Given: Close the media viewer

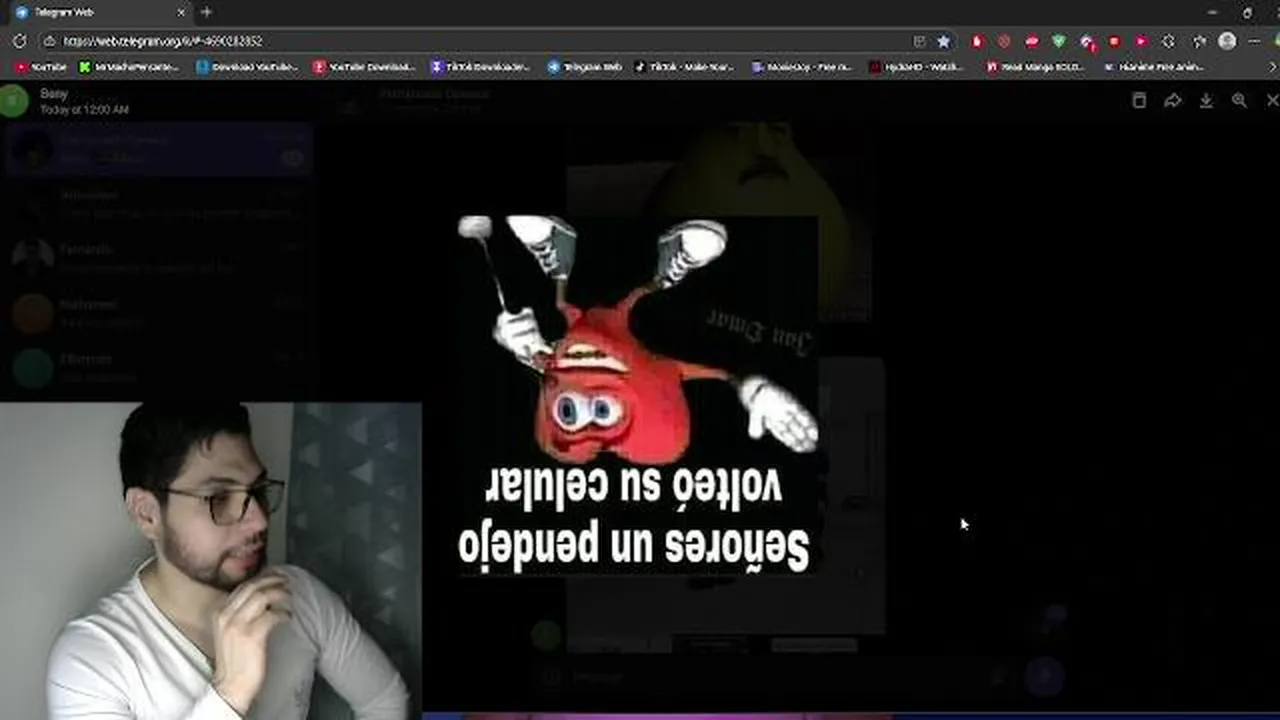Looking at the screenshot, I should 1272,100.
